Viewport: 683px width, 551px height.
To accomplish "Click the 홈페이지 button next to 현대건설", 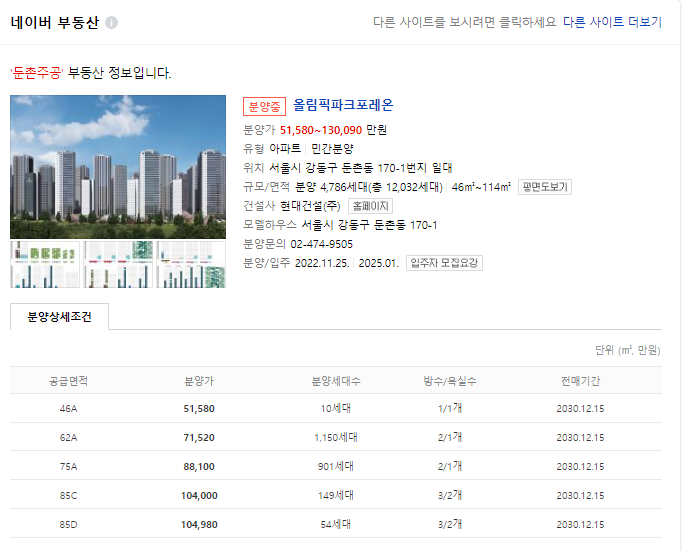I will pos(370,206).
